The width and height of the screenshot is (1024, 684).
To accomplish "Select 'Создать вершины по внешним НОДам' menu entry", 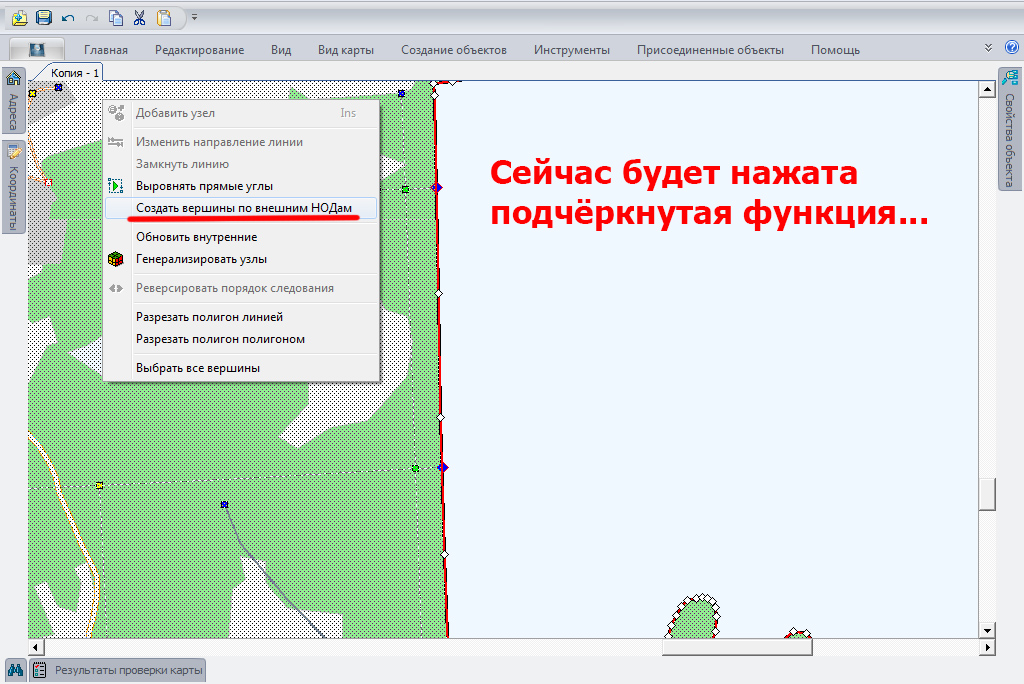I will tap(243, 208).
